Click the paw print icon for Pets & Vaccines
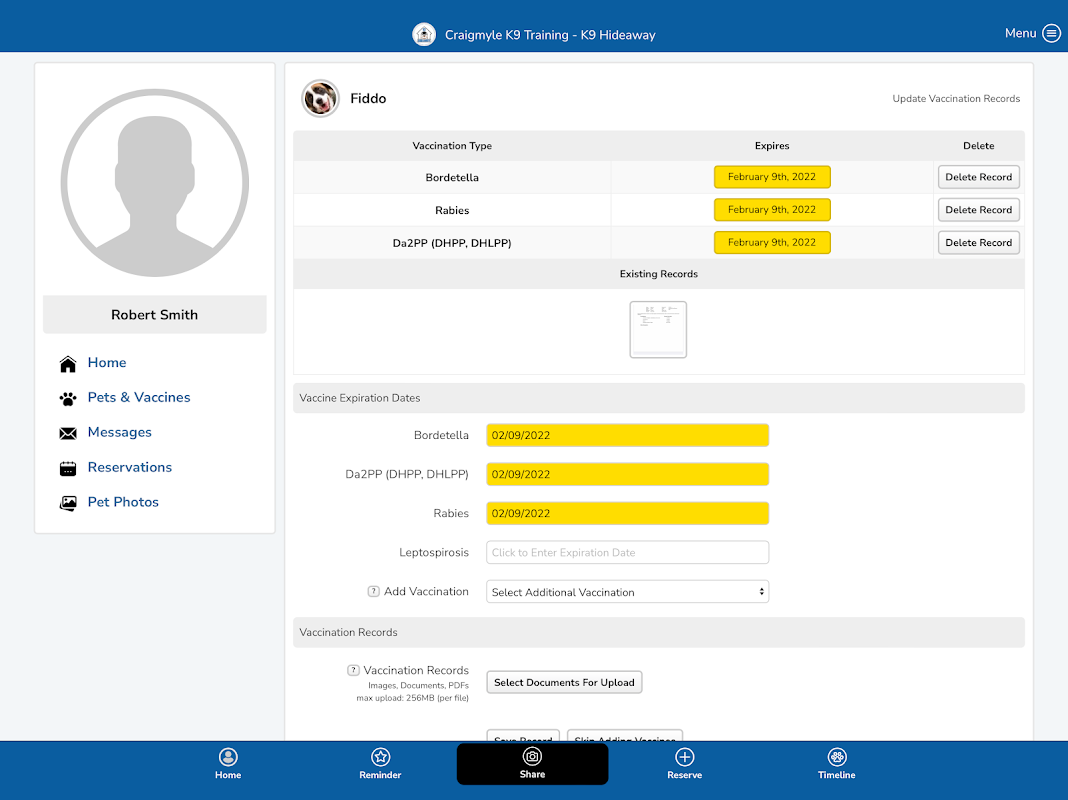Screen dimensions: 1068x800 (68, 398)
